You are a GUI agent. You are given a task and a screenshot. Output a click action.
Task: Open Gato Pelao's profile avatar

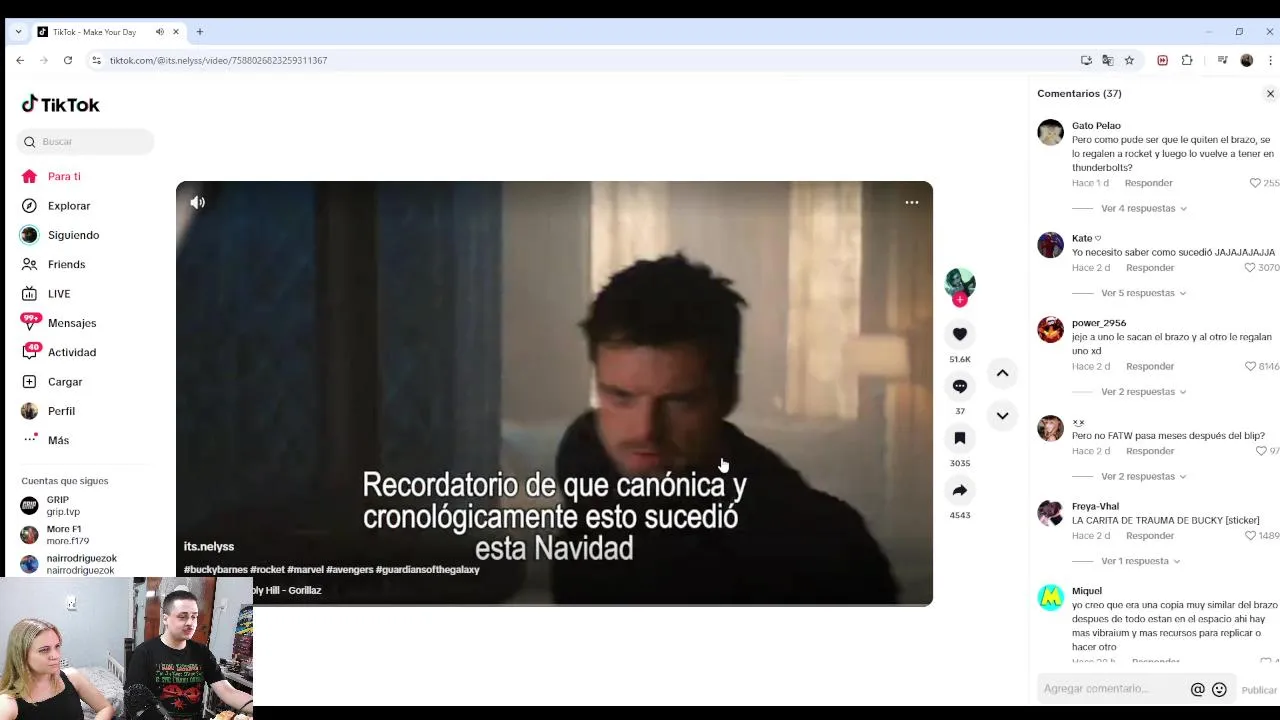coord(1050,132)
